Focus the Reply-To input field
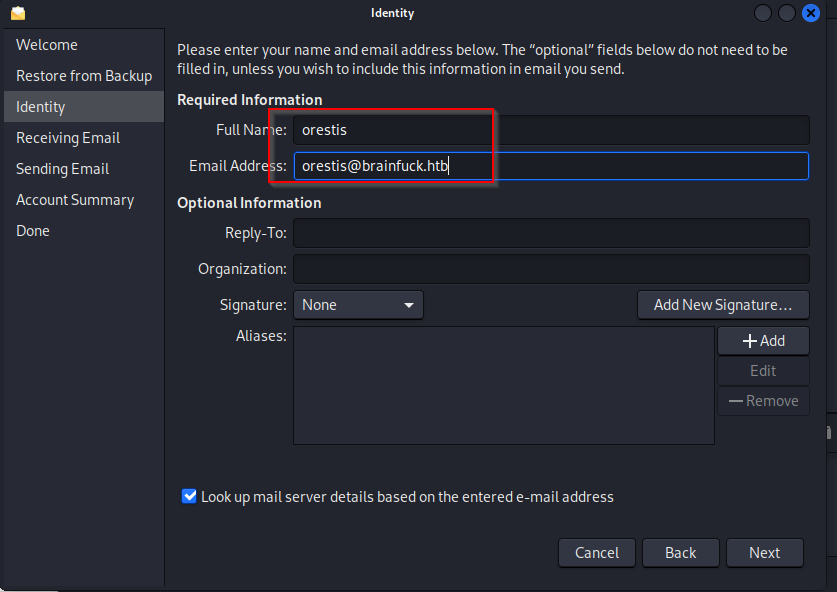Screen dimensions: 837x592 [x=550, y=233]
